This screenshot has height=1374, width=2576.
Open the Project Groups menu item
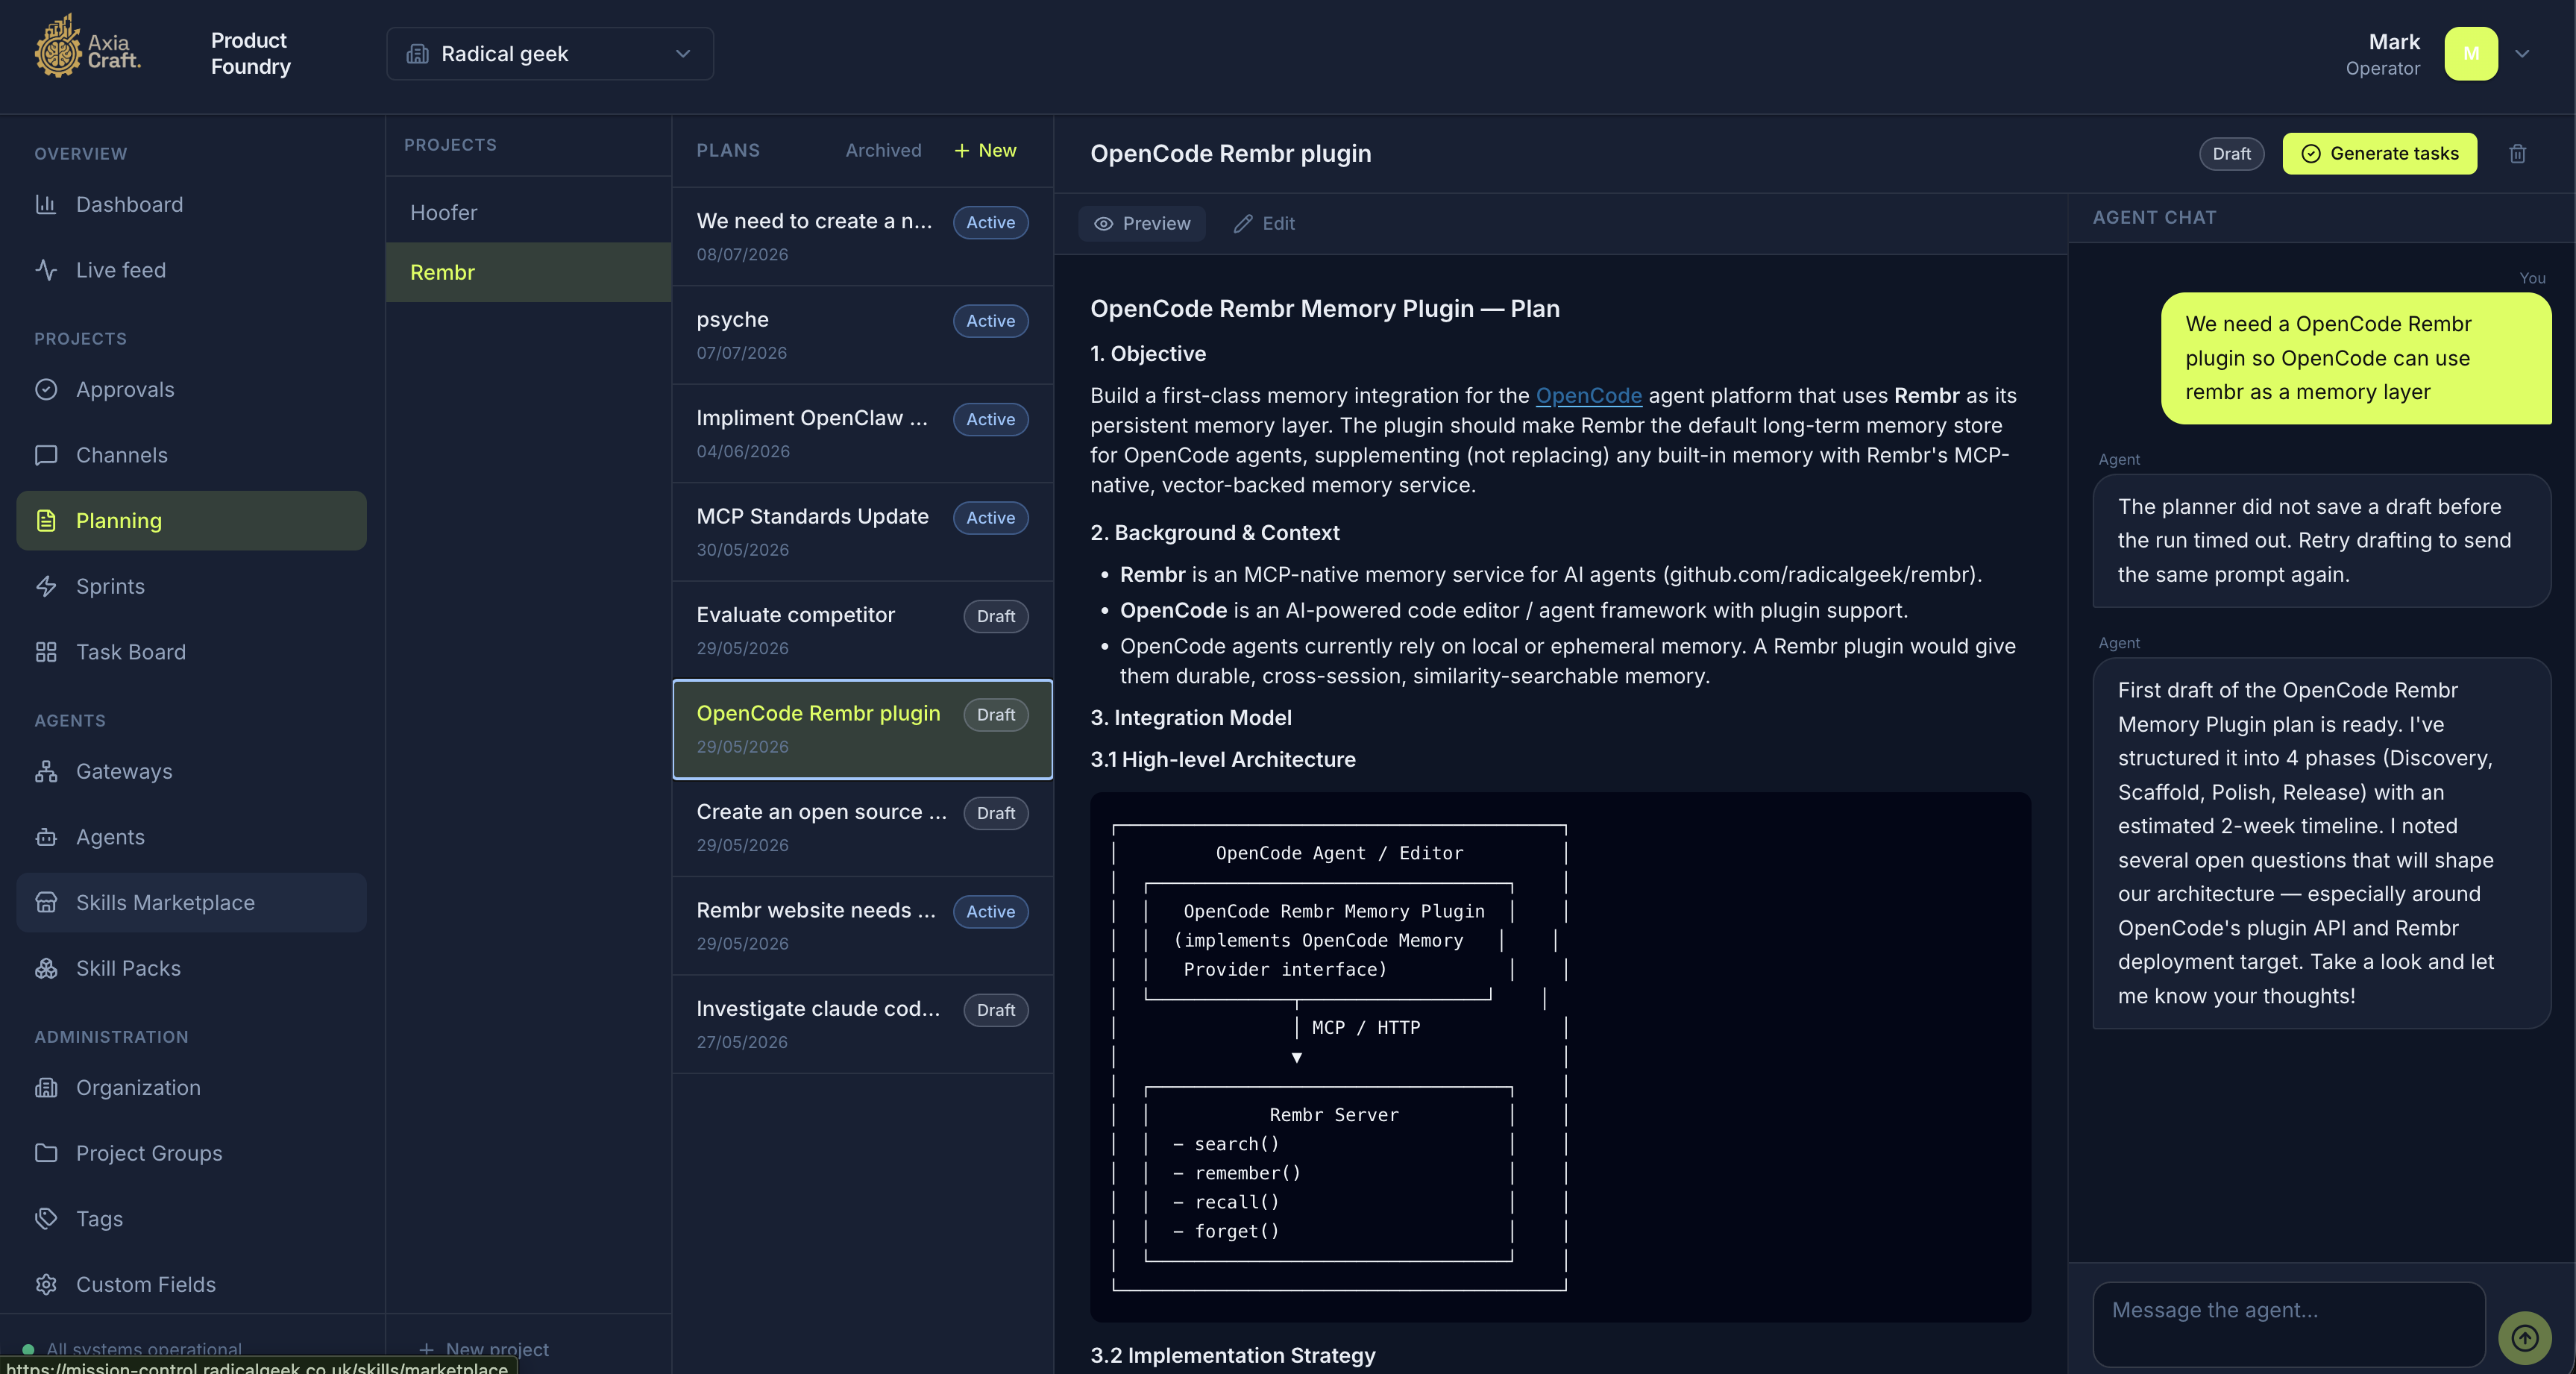[191, 1153]
